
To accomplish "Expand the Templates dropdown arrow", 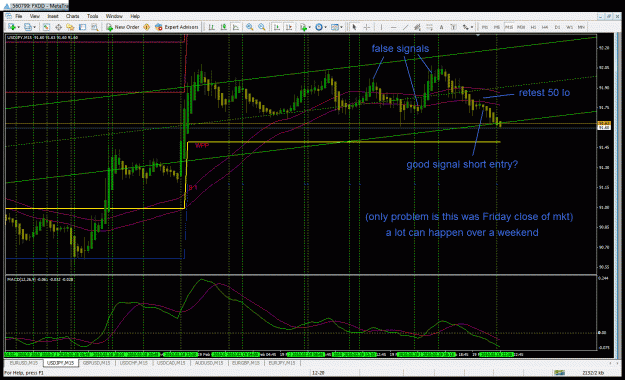I will point(342,27).
